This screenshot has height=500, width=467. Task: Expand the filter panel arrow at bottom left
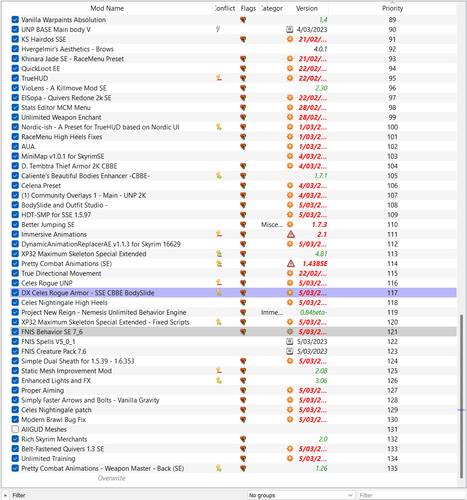click(x=5, y=495)
